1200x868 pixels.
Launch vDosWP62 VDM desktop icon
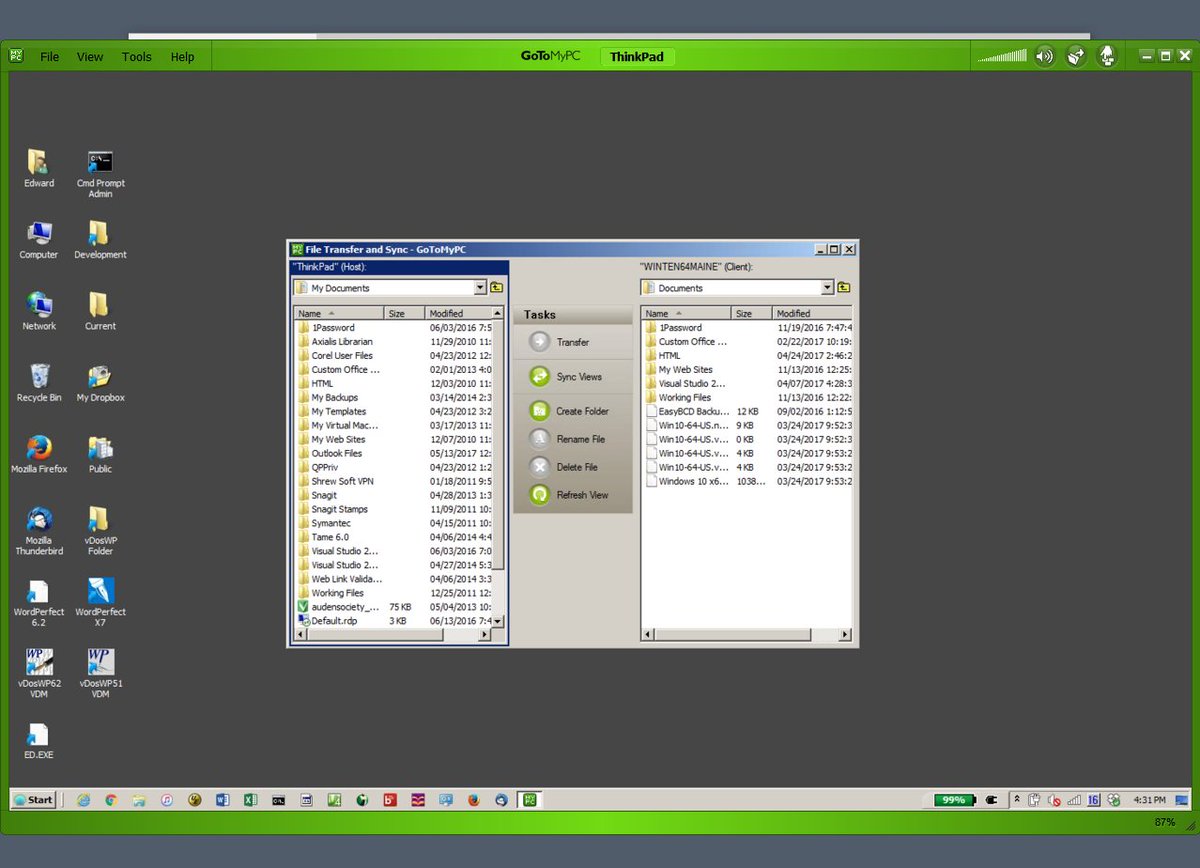tap(39, 673)
